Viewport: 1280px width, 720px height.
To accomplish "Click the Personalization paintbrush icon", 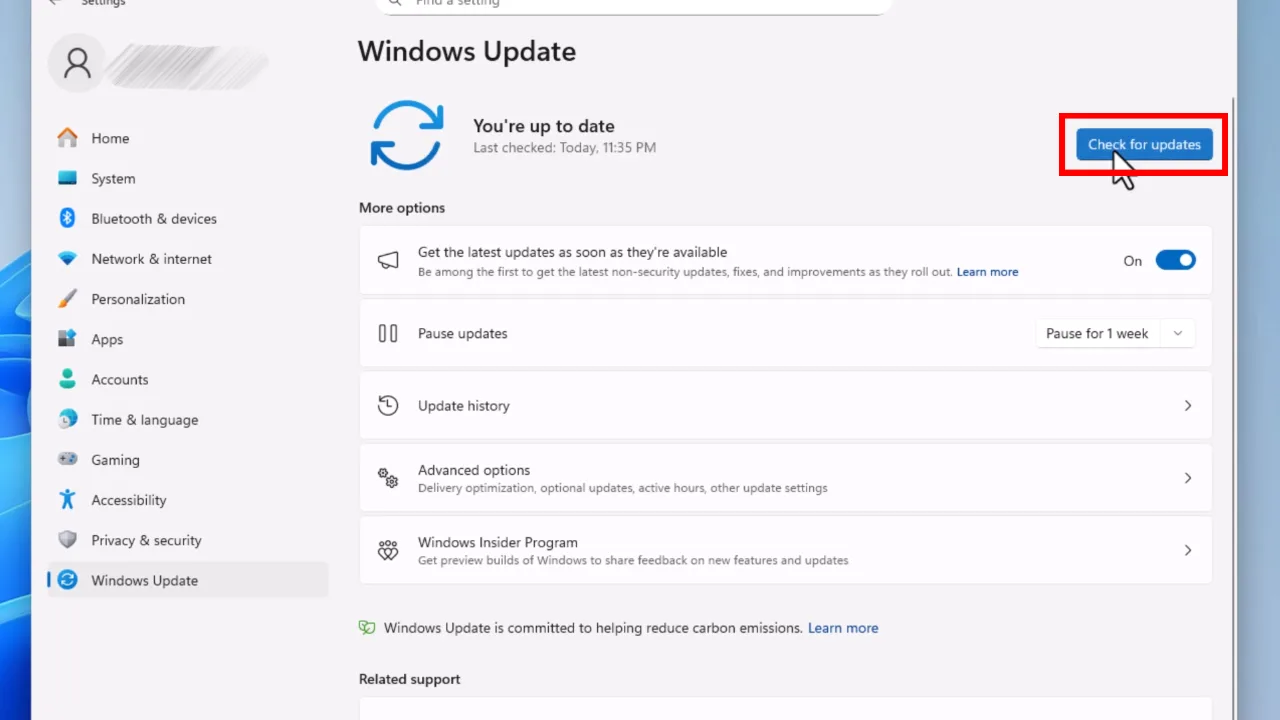I will click(67, 298).
